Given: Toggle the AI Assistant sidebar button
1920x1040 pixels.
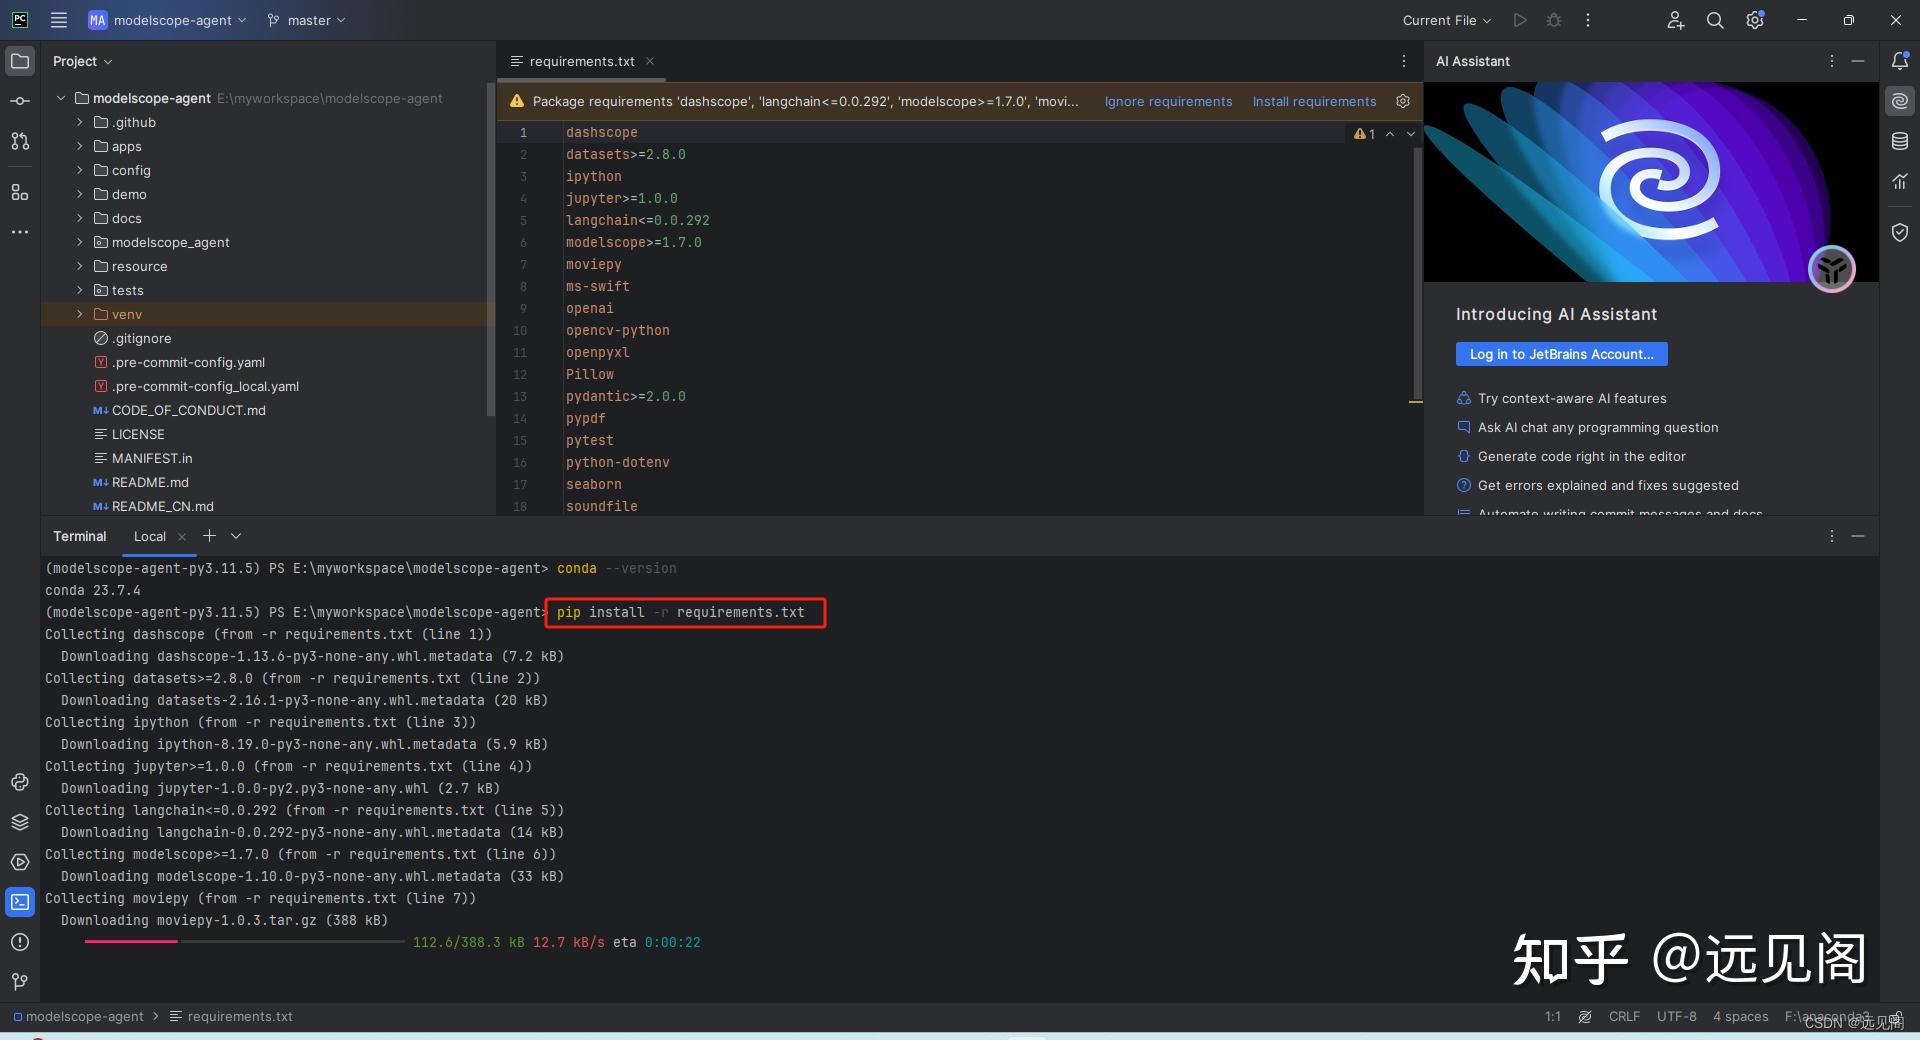Looking at the screenshot, I should (1900, 101).
